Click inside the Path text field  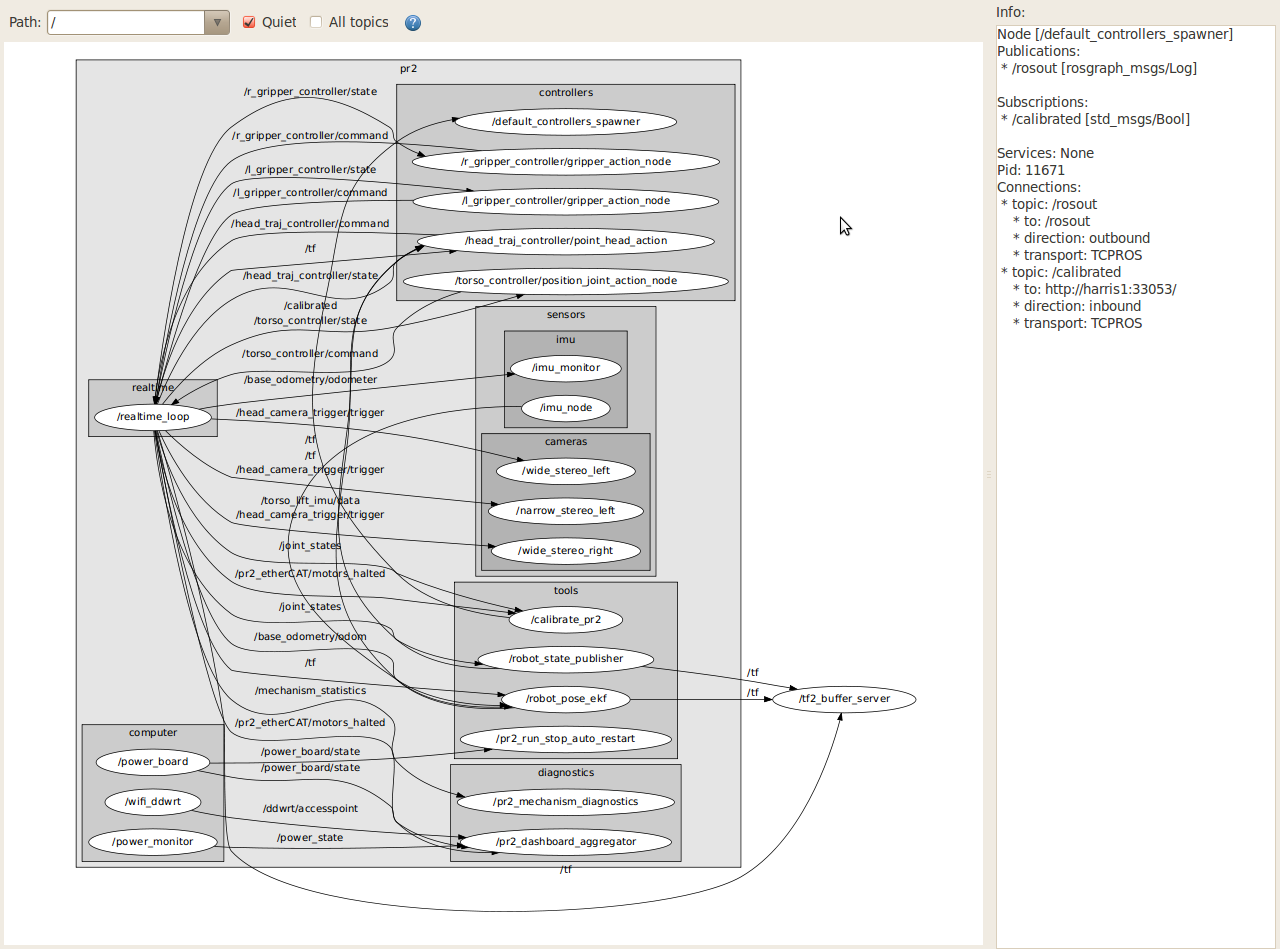coord(125,22)
